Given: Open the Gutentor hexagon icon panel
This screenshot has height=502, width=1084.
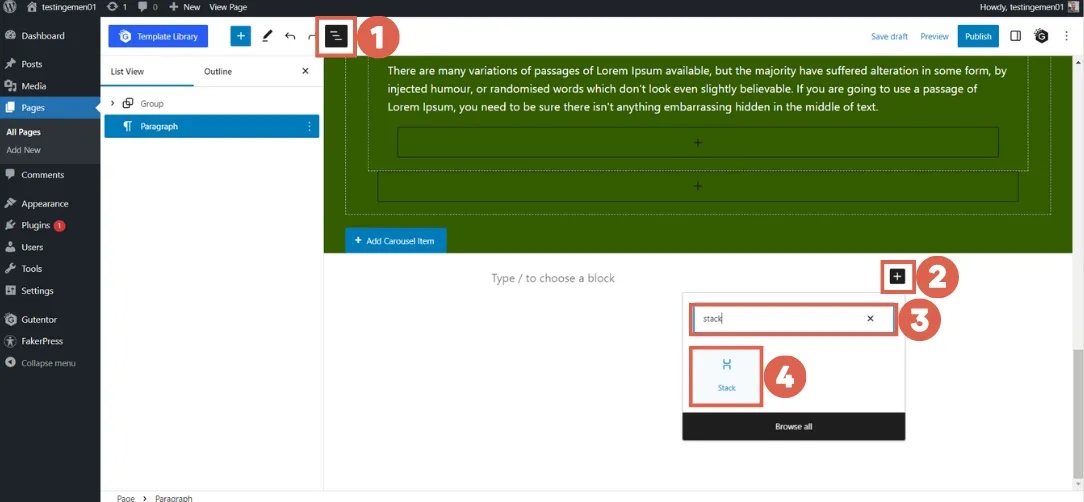Looking at the screenshot, I should click(x=1042, y=37).
